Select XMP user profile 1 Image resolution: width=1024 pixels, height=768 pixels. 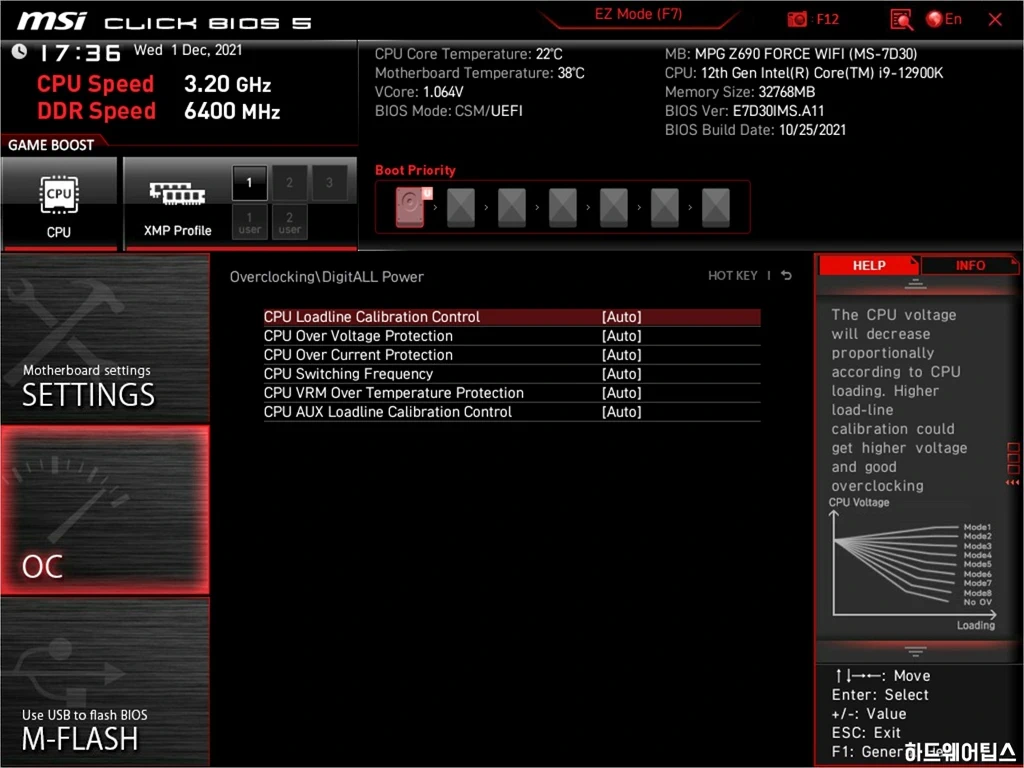[x=249, y=222]
